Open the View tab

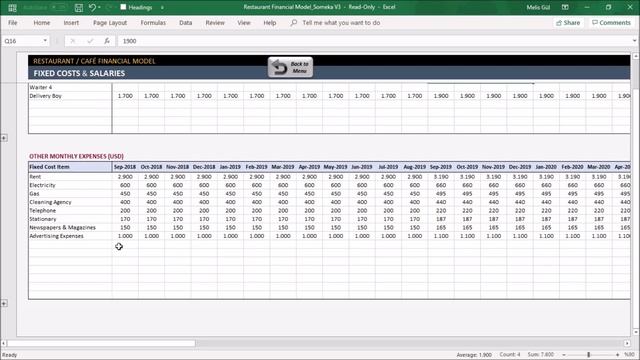(244, 23)
